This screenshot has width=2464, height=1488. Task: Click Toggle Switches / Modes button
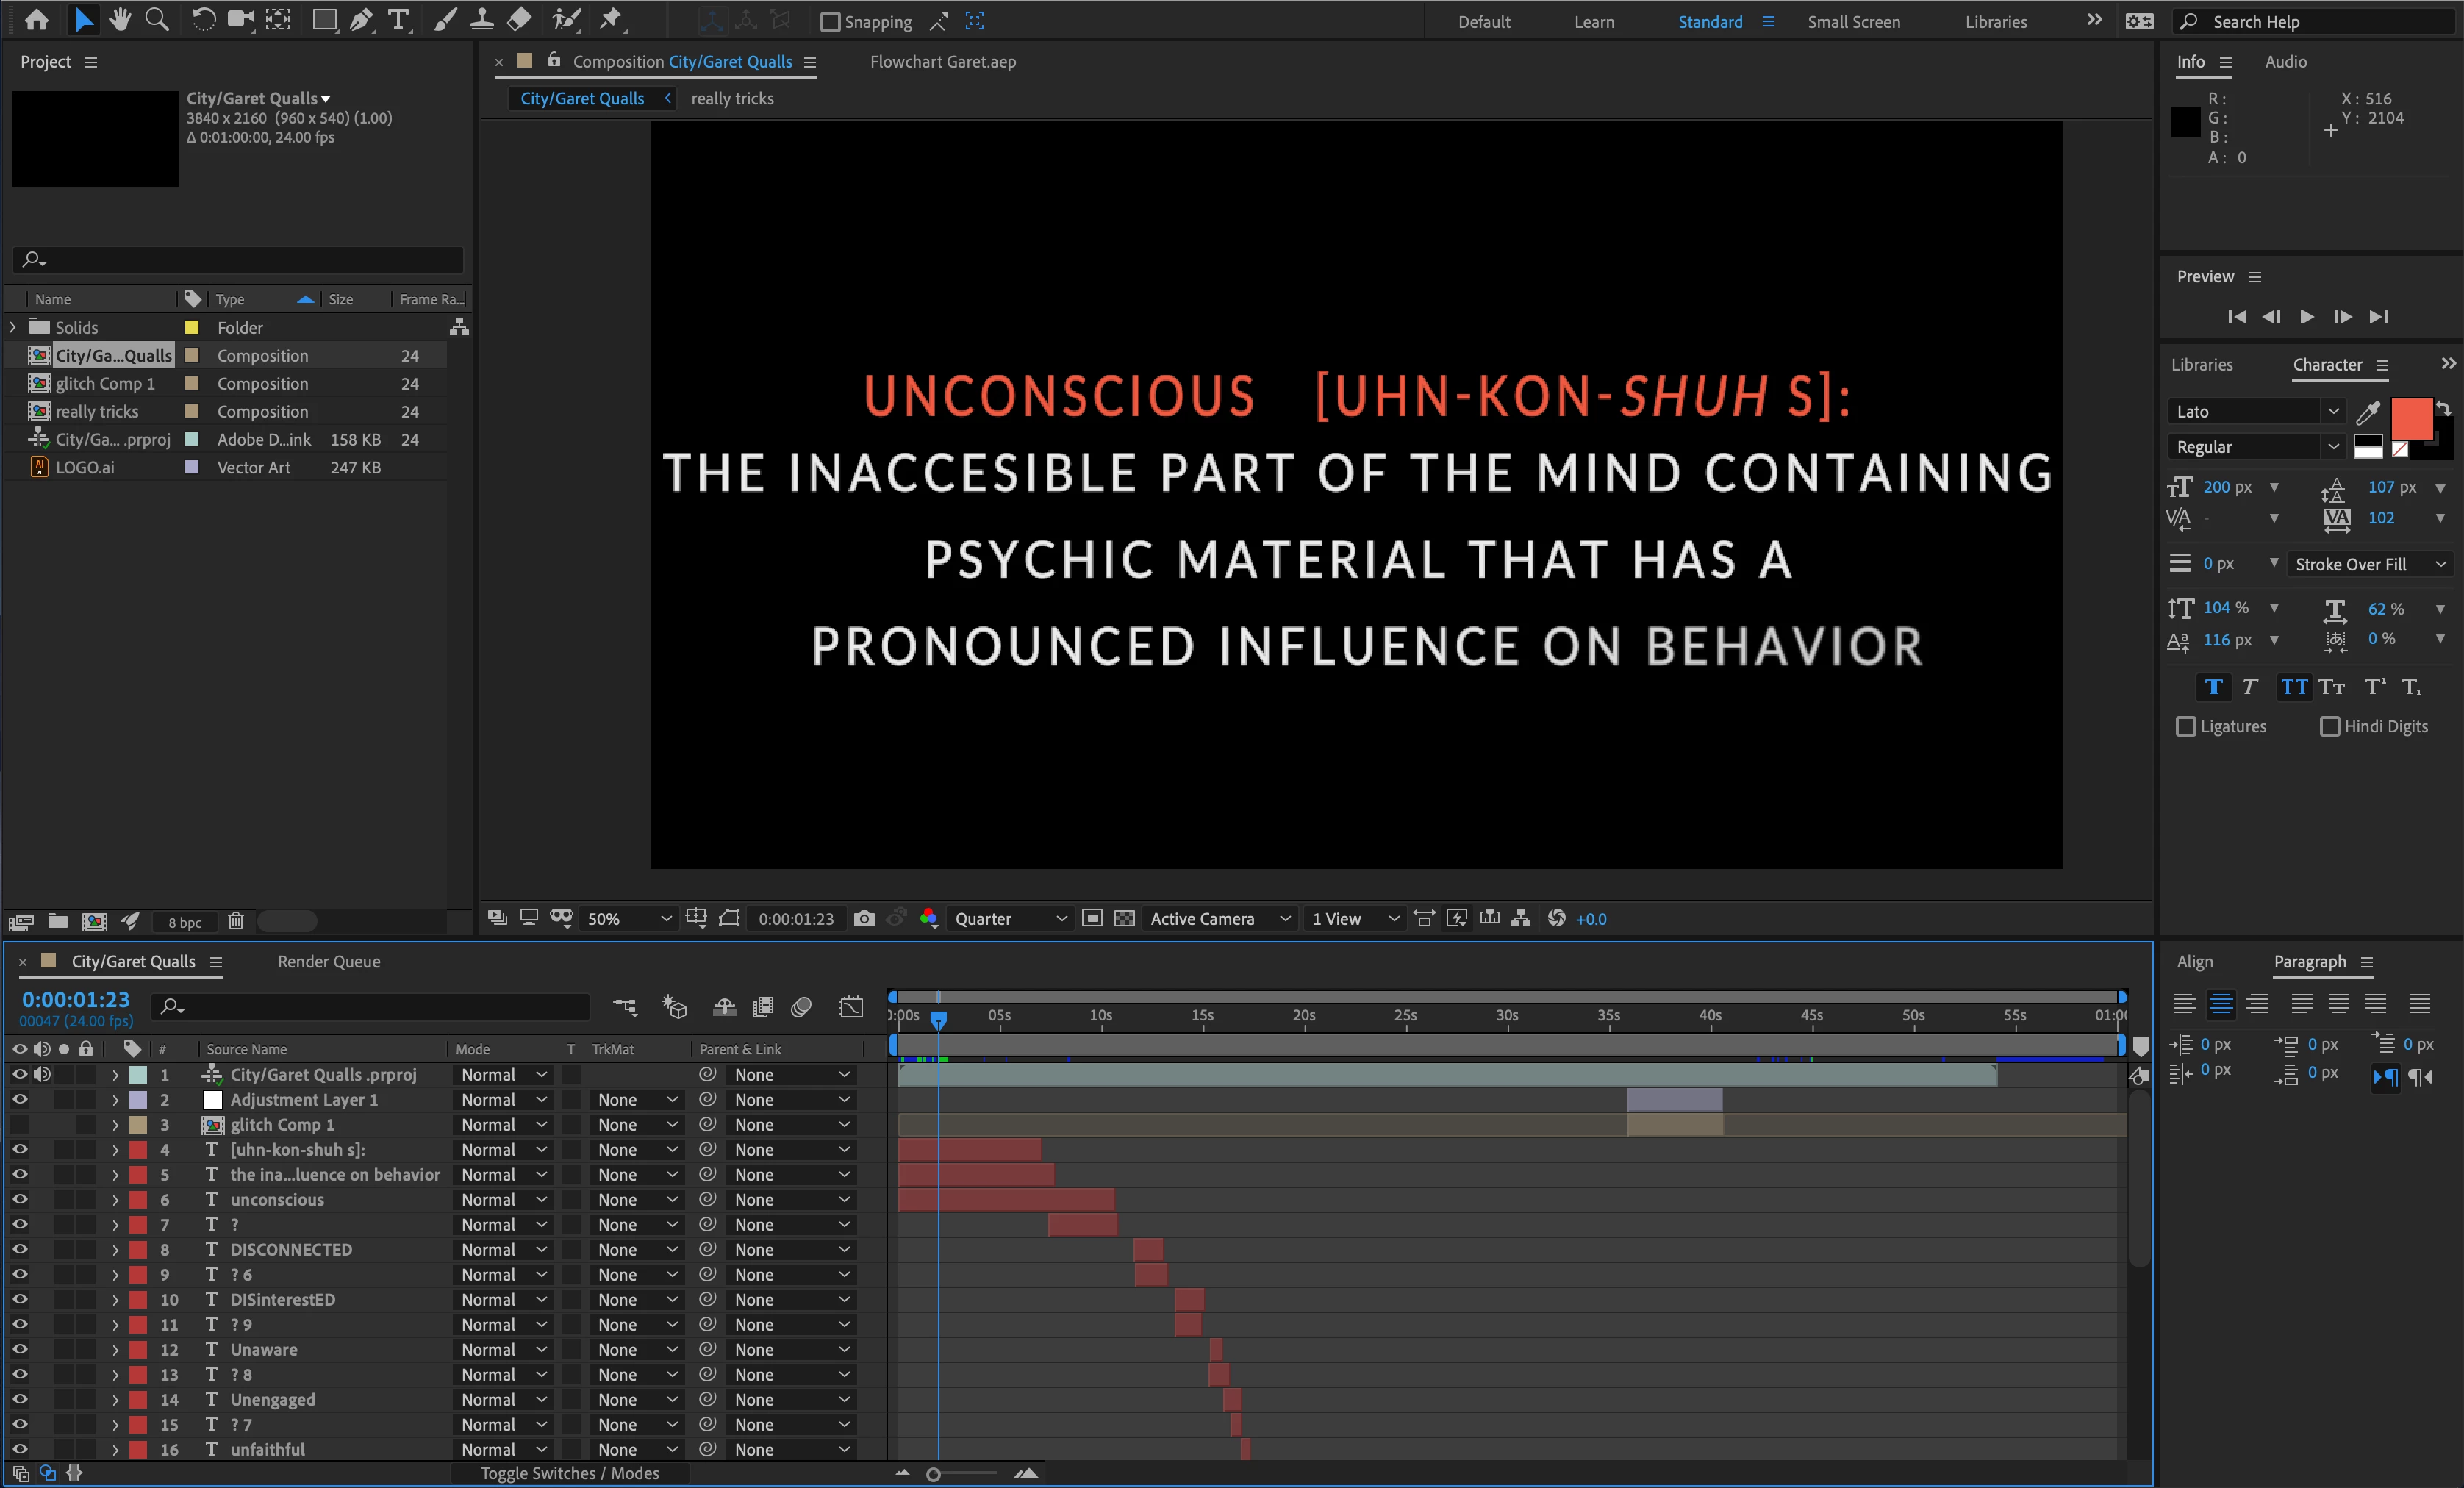tap(569, 1473)
